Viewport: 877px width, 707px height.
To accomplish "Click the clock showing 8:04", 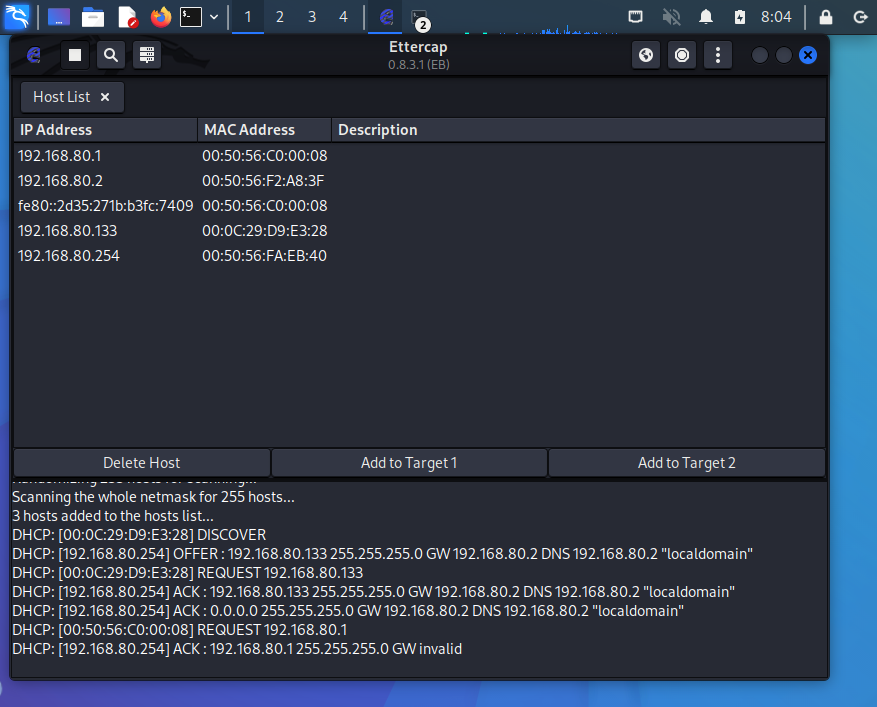I will click(x=776, y=17).
